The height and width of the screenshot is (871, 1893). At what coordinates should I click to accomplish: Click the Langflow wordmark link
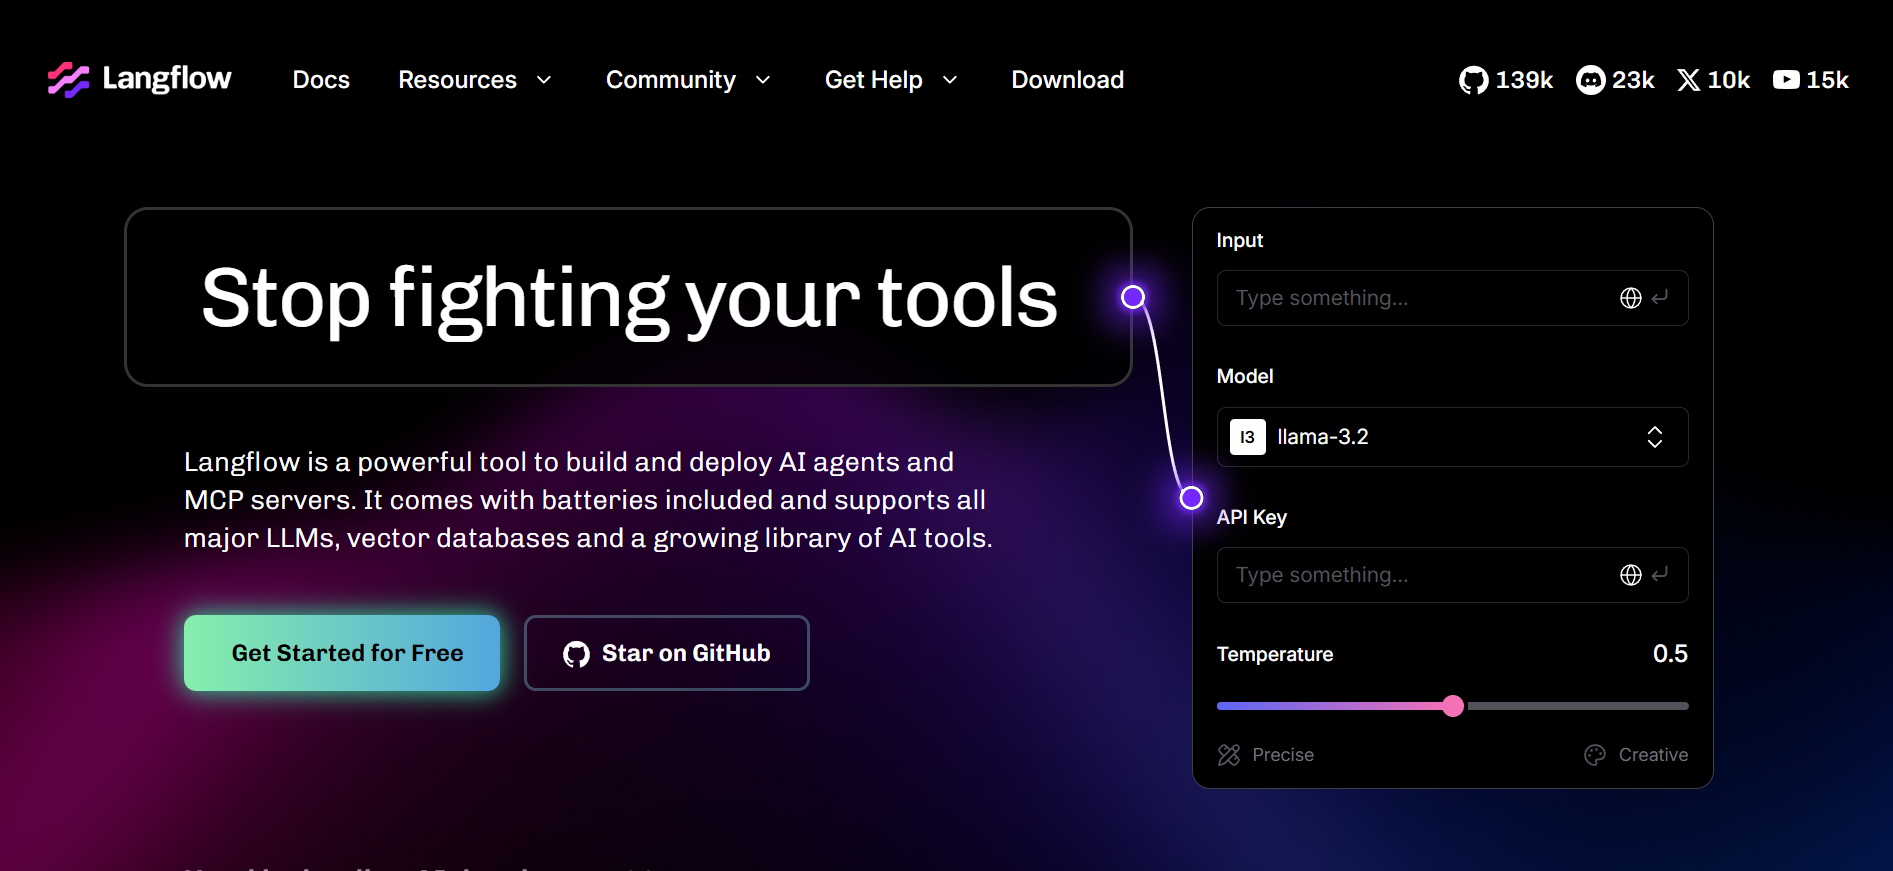click(x=167, y=79)
